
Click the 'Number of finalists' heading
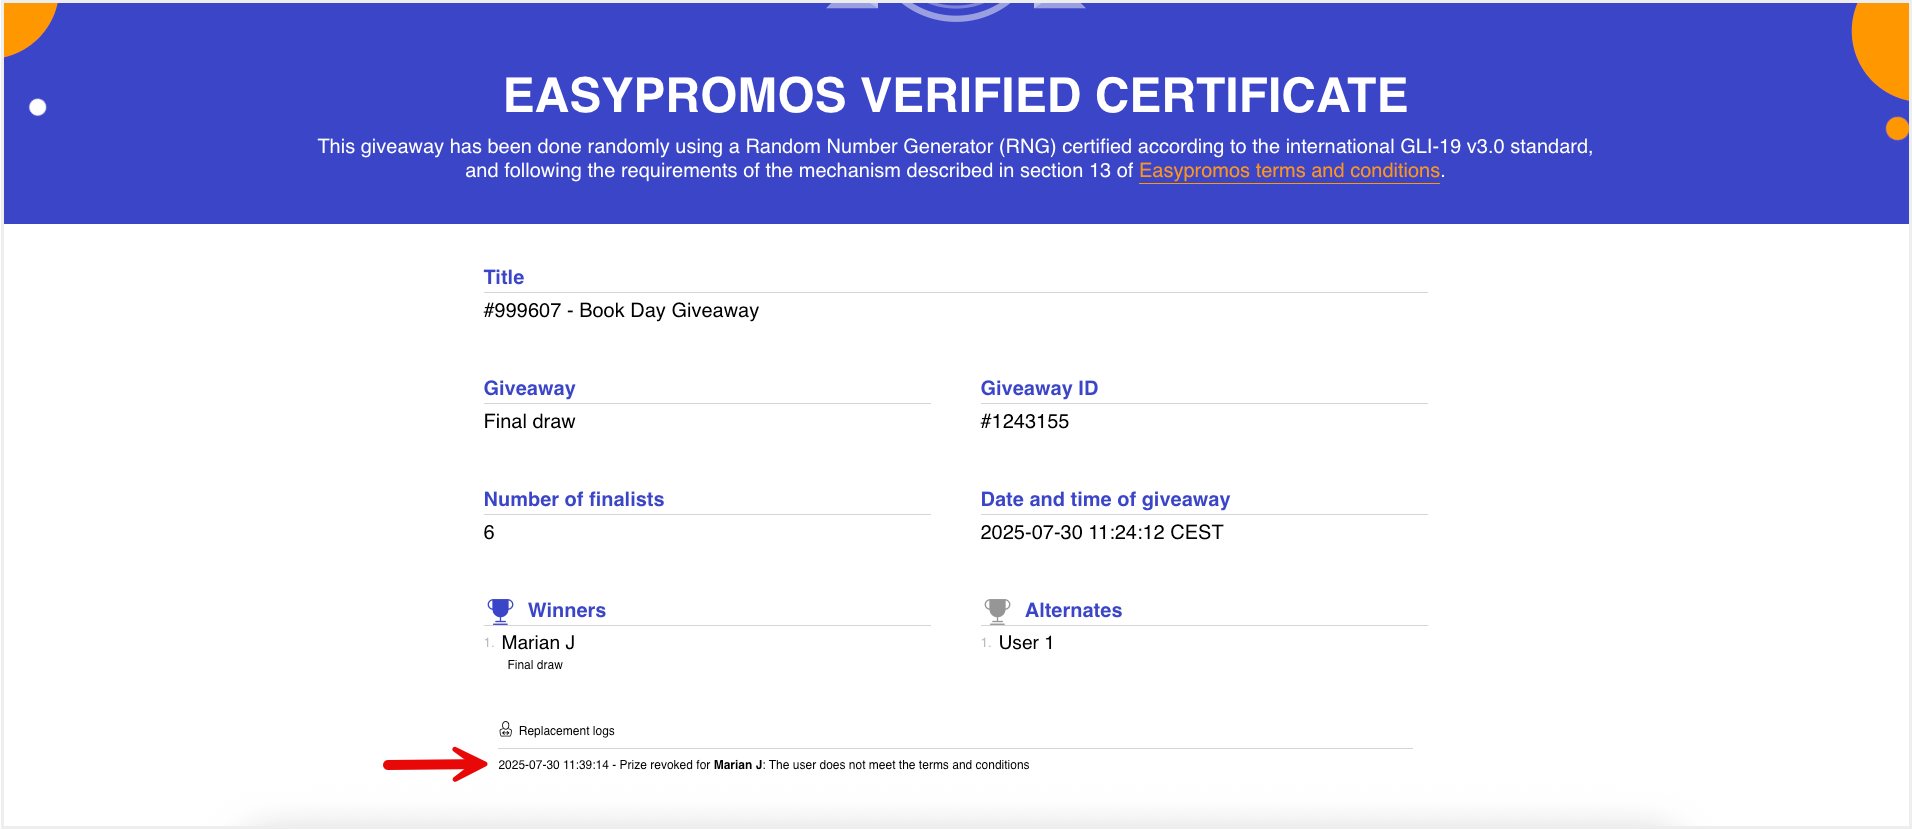pos(574,499)
